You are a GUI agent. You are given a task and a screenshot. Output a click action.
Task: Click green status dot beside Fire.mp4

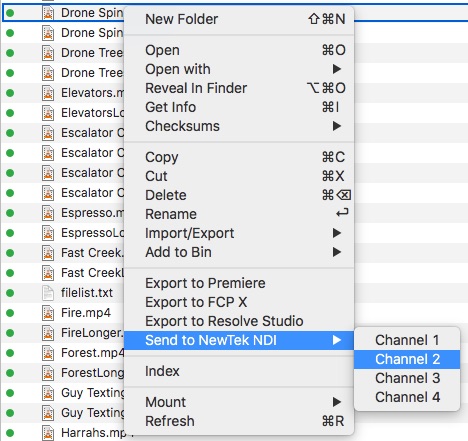10,313
